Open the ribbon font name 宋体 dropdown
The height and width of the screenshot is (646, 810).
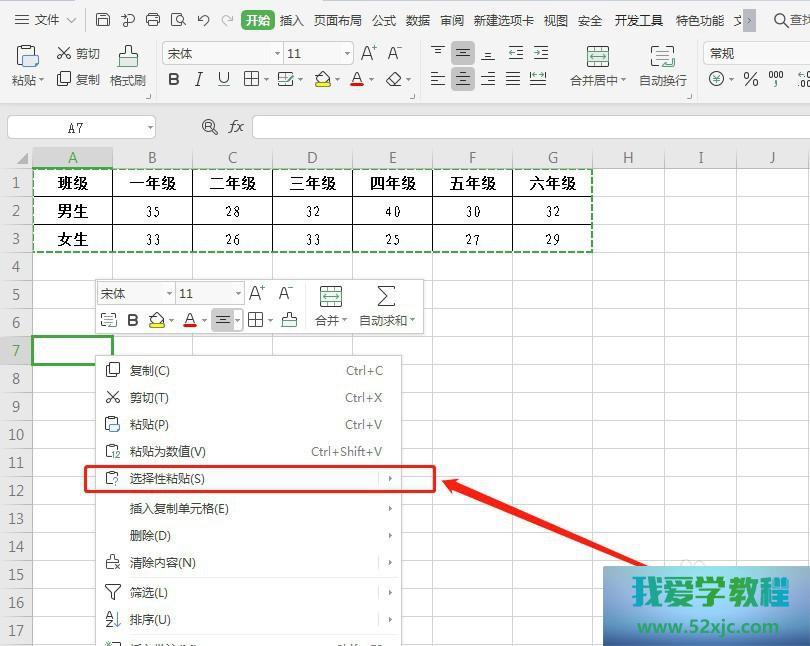point(277,54)
